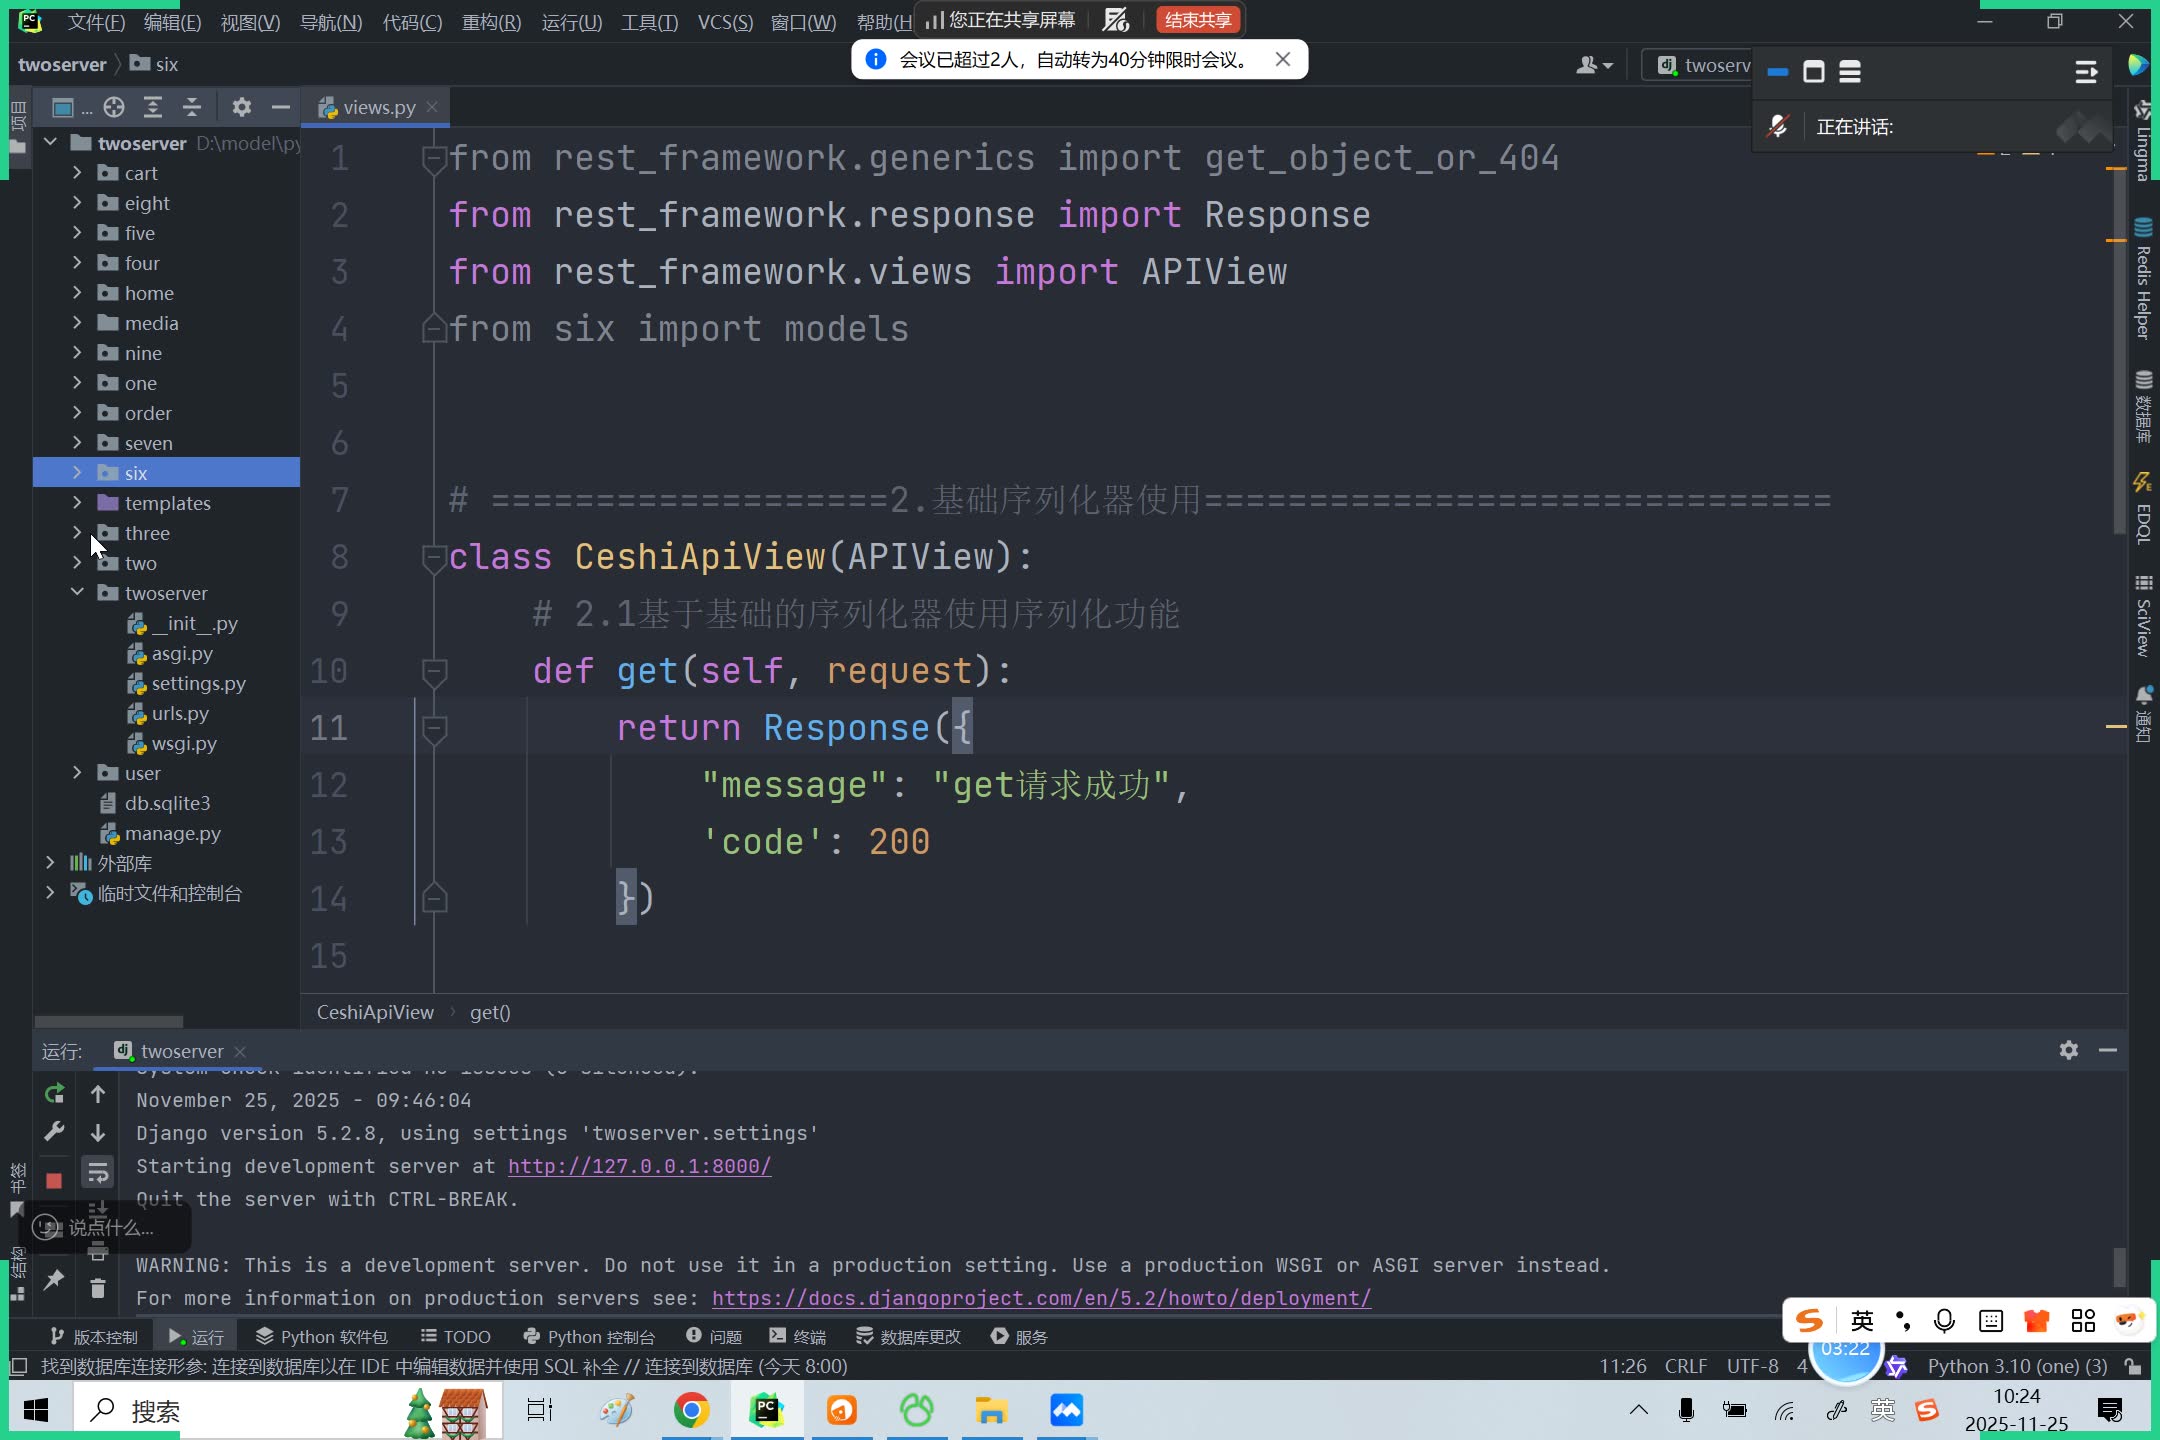Image resolution: width=2160 pixels, height=1440 pixels.
Task: Expand the 外部库 node
Action: coord(50,863)
